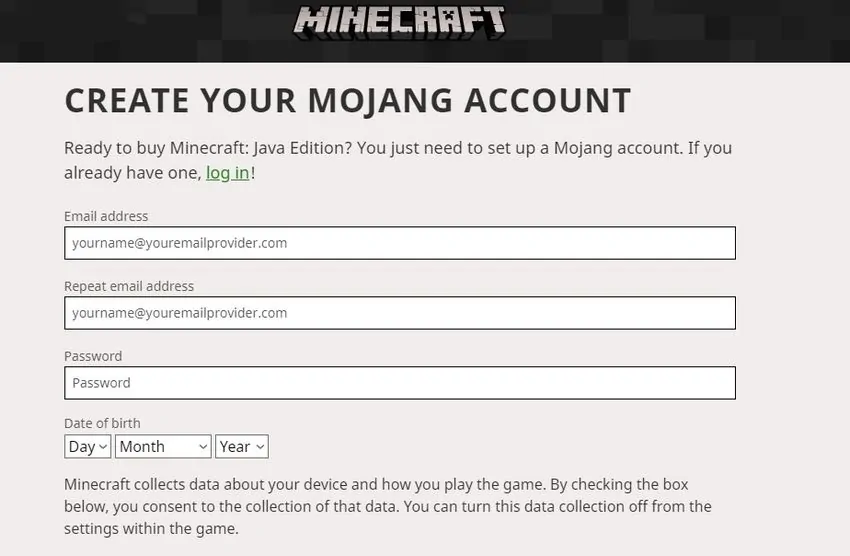
Task: Open the Day dropdown for date of birth
Action: 87,447
